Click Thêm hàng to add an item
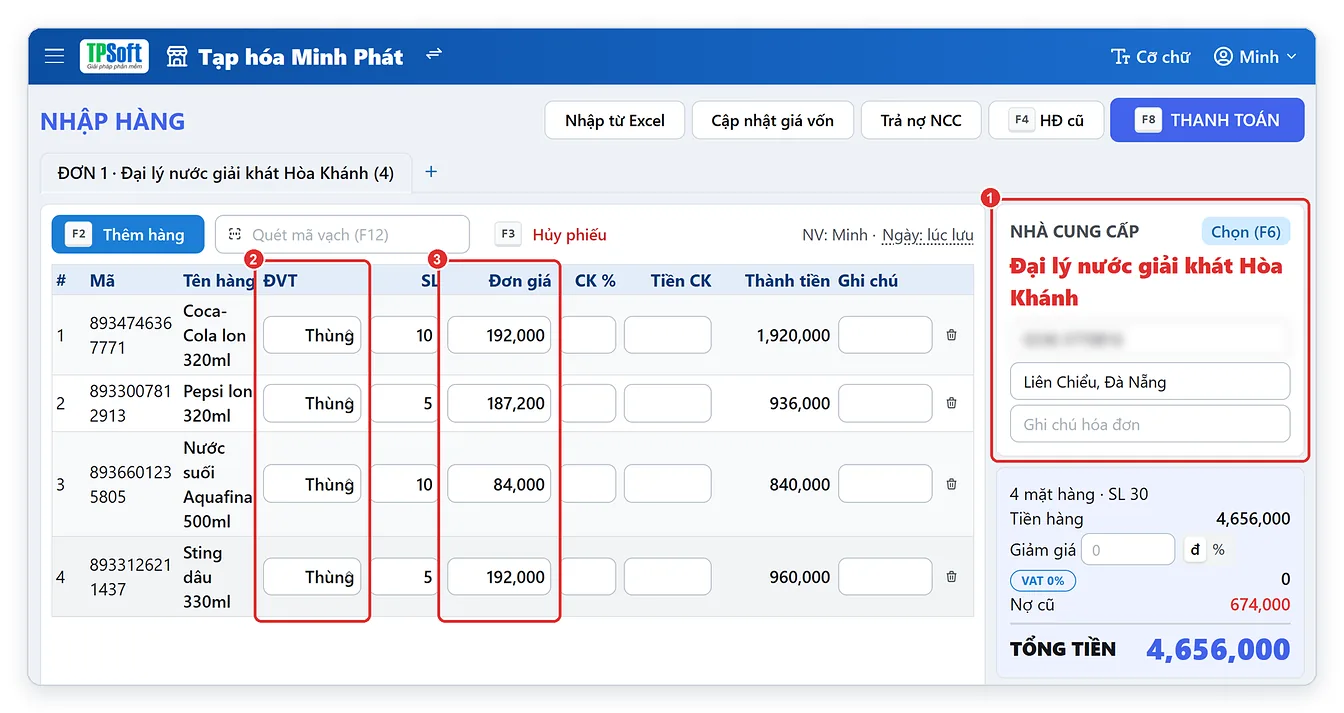 pyautogui.click(x=128, y=235)
